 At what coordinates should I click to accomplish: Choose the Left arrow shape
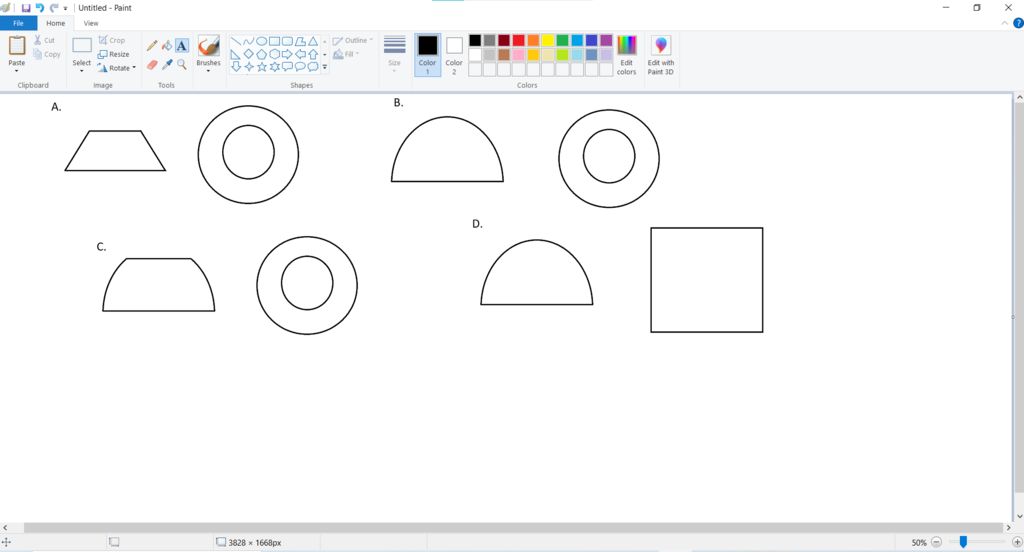click(x=300, y=54)
